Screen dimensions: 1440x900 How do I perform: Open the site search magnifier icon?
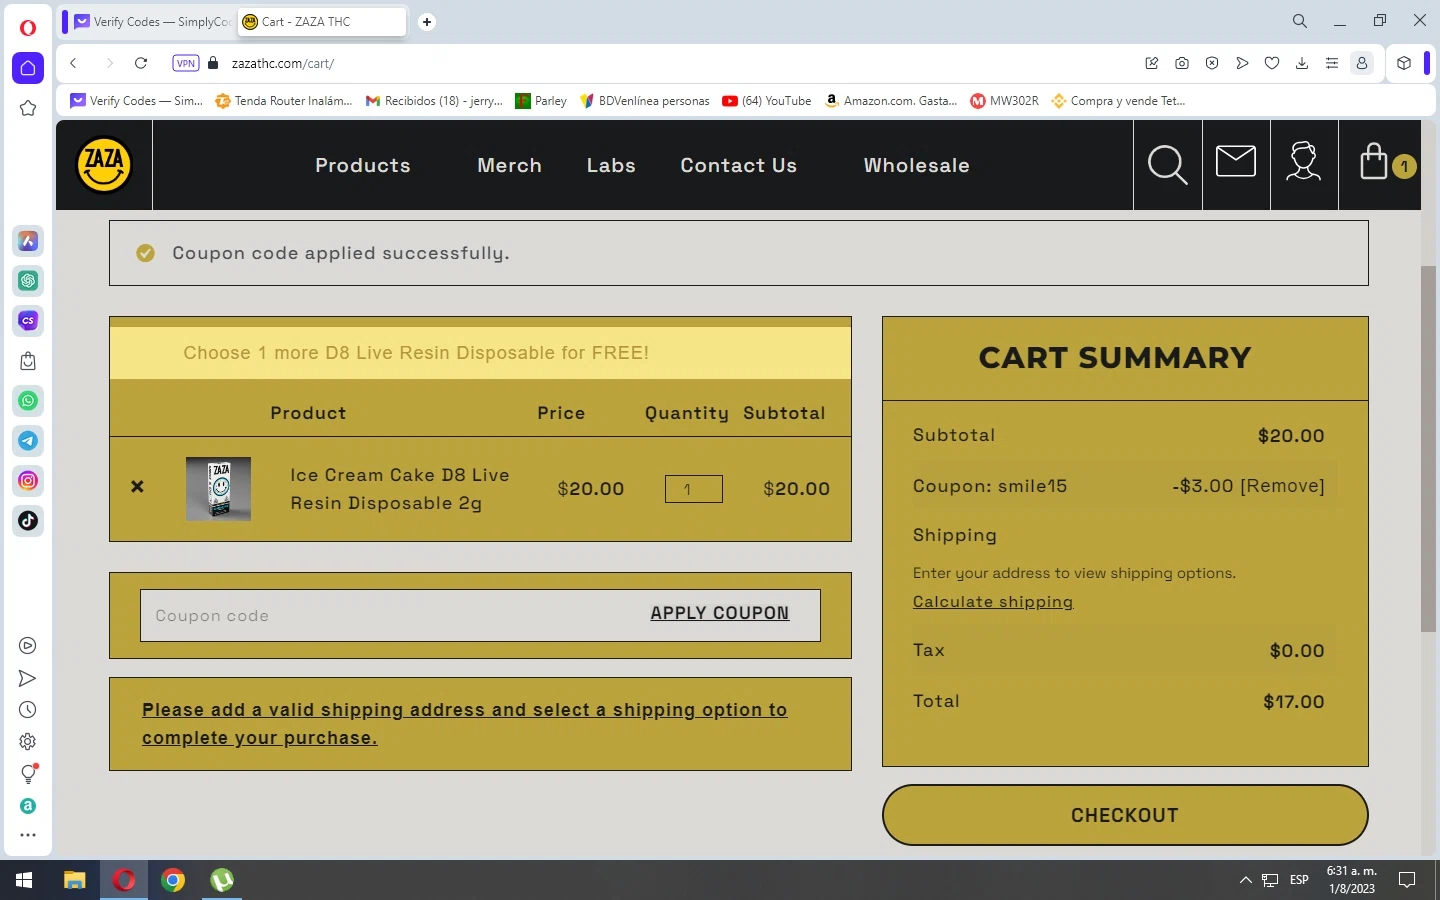coord(1167,165)
